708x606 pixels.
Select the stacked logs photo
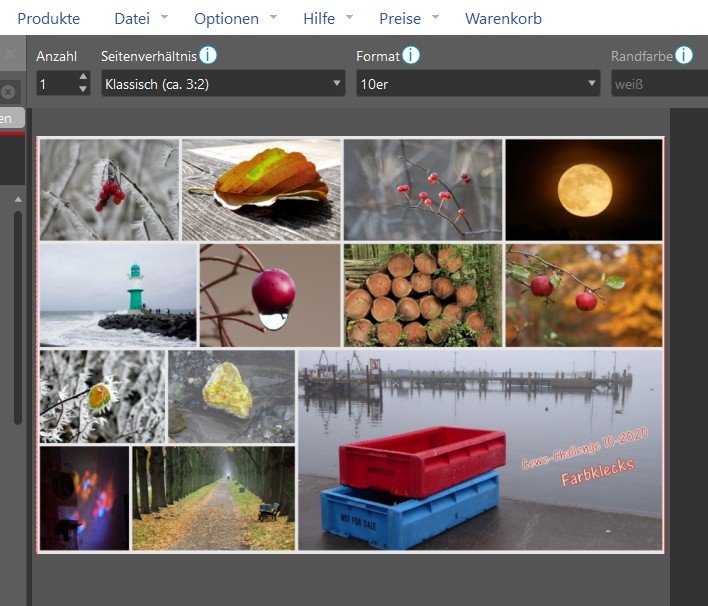423,295
